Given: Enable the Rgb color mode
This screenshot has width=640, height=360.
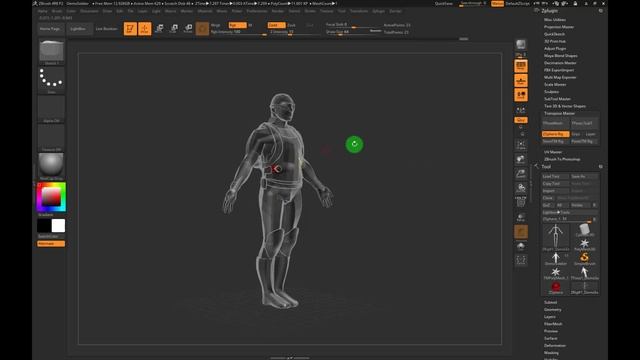Looking at the screenshot, I should 237,25.
